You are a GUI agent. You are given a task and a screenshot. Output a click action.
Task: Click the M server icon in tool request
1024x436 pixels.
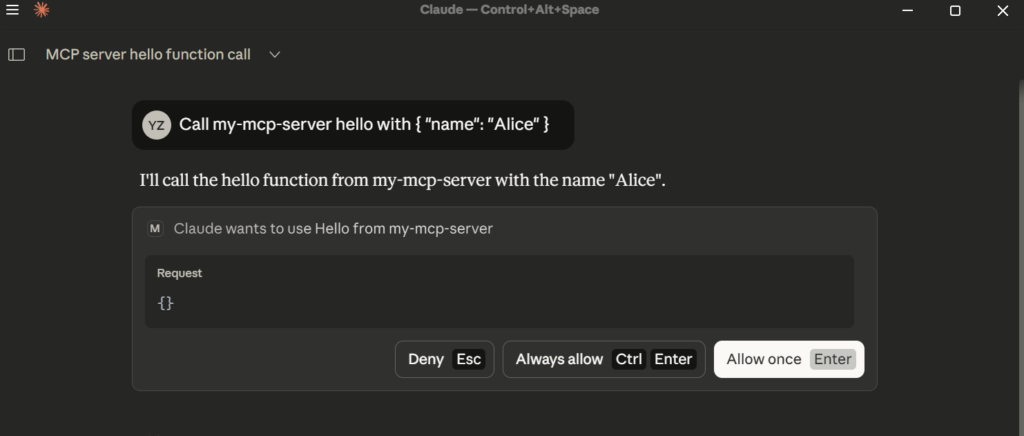[155, 229]
